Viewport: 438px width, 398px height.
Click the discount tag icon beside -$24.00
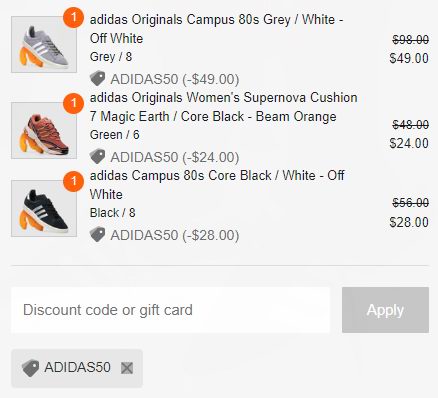pos(97,157)
